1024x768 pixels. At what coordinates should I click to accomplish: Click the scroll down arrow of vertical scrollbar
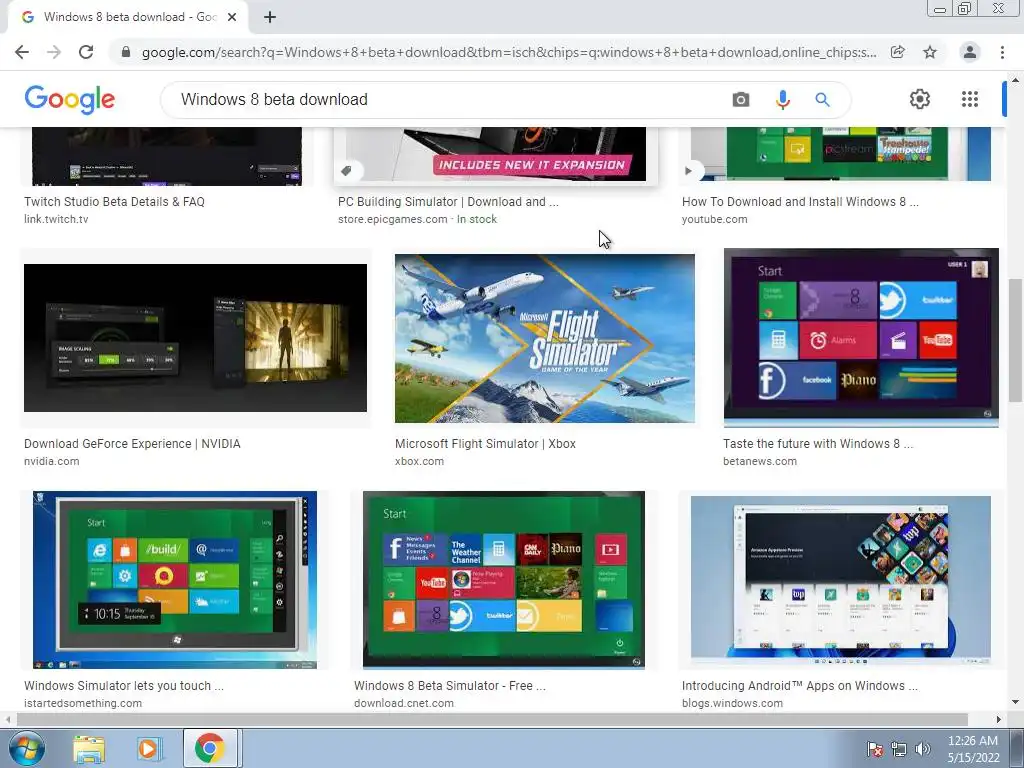point(1015,702)
